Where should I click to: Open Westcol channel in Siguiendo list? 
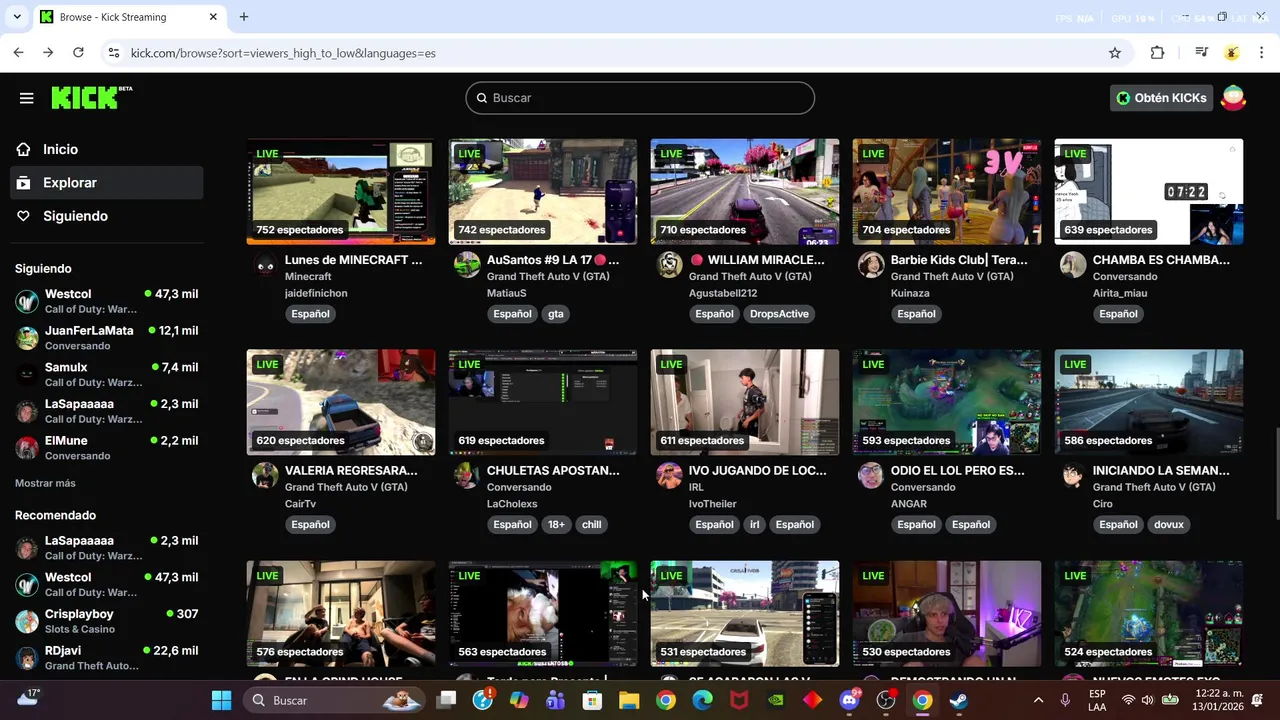107,301
